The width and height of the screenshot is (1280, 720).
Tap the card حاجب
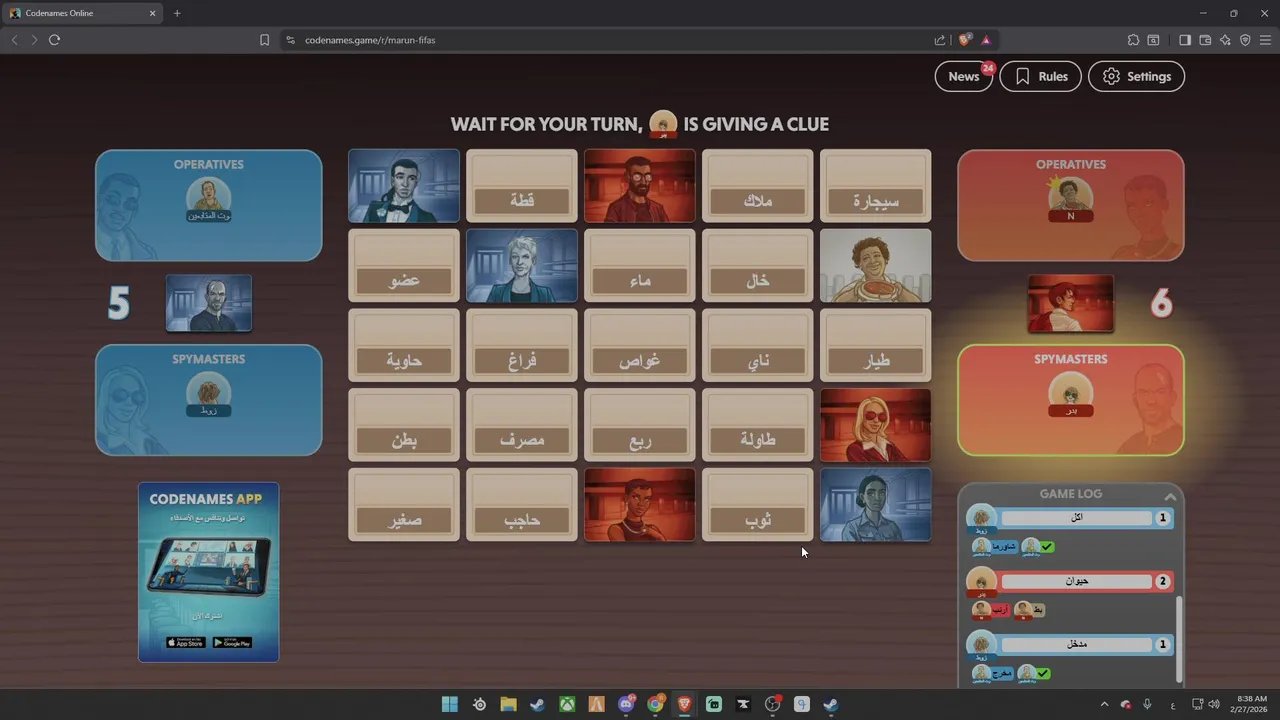coord(522,505)
